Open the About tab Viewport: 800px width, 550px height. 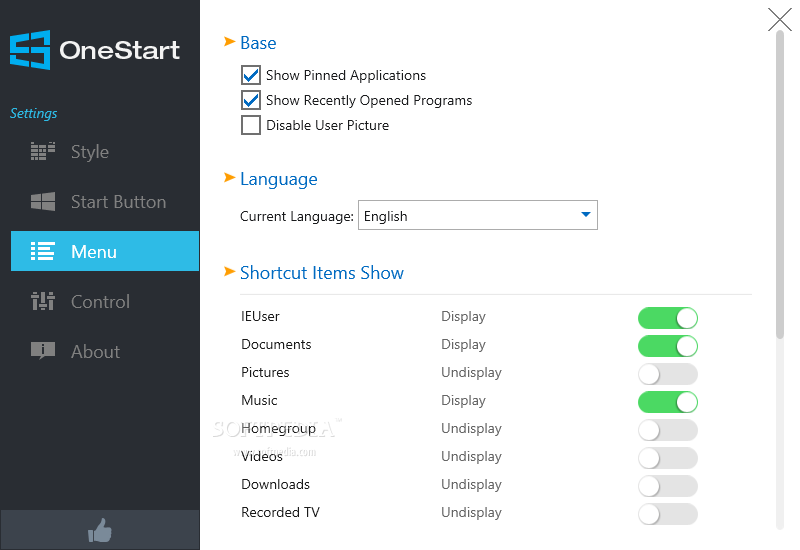click(105, 351)
